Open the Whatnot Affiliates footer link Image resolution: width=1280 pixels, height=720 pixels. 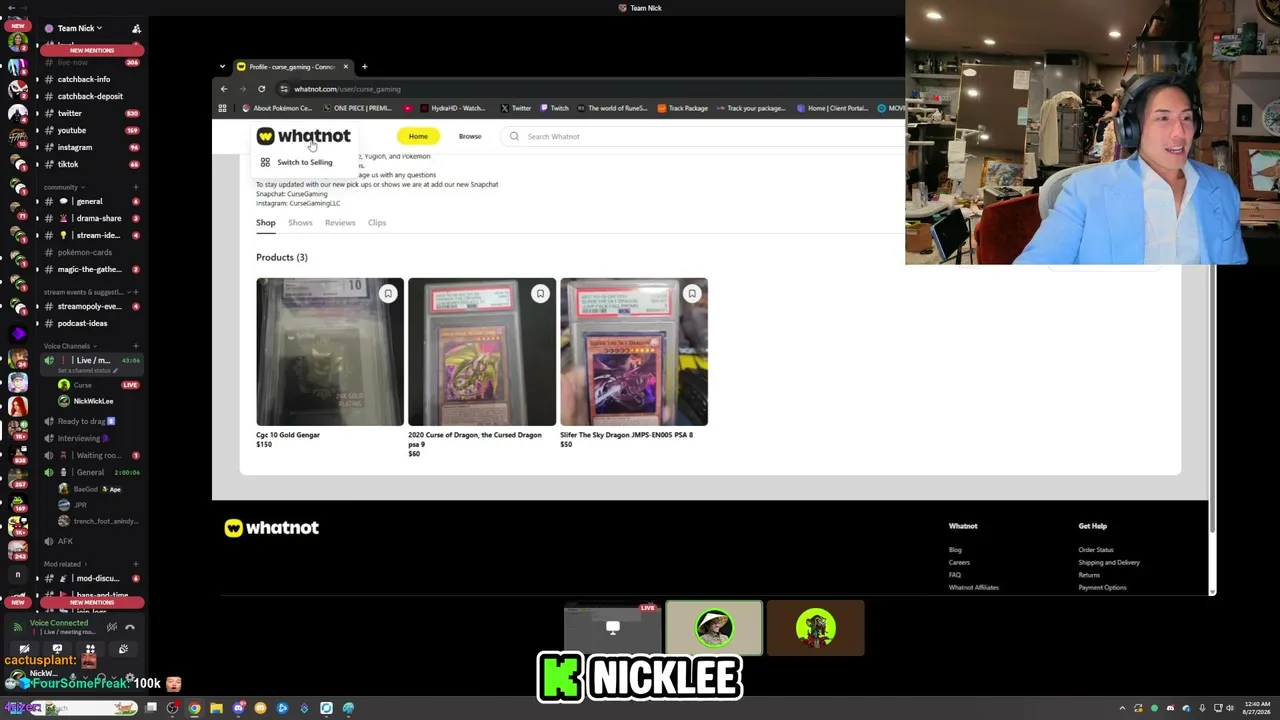point(974,587)
